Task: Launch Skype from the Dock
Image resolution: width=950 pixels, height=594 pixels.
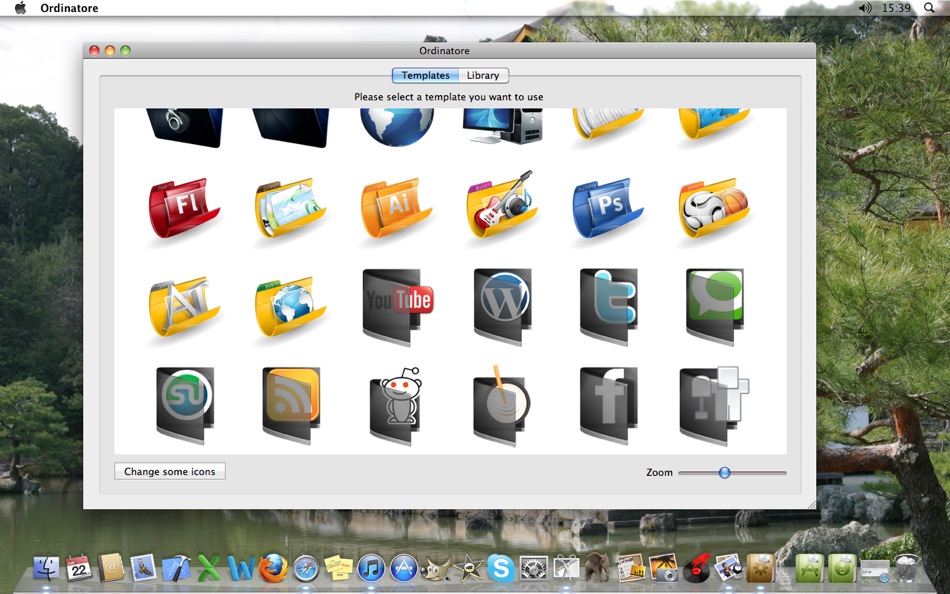Action: (501, 569)
